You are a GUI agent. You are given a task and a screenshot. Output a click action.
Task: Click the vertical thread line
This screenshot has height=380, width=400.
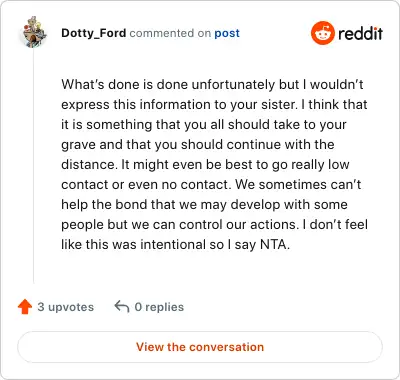34,166
